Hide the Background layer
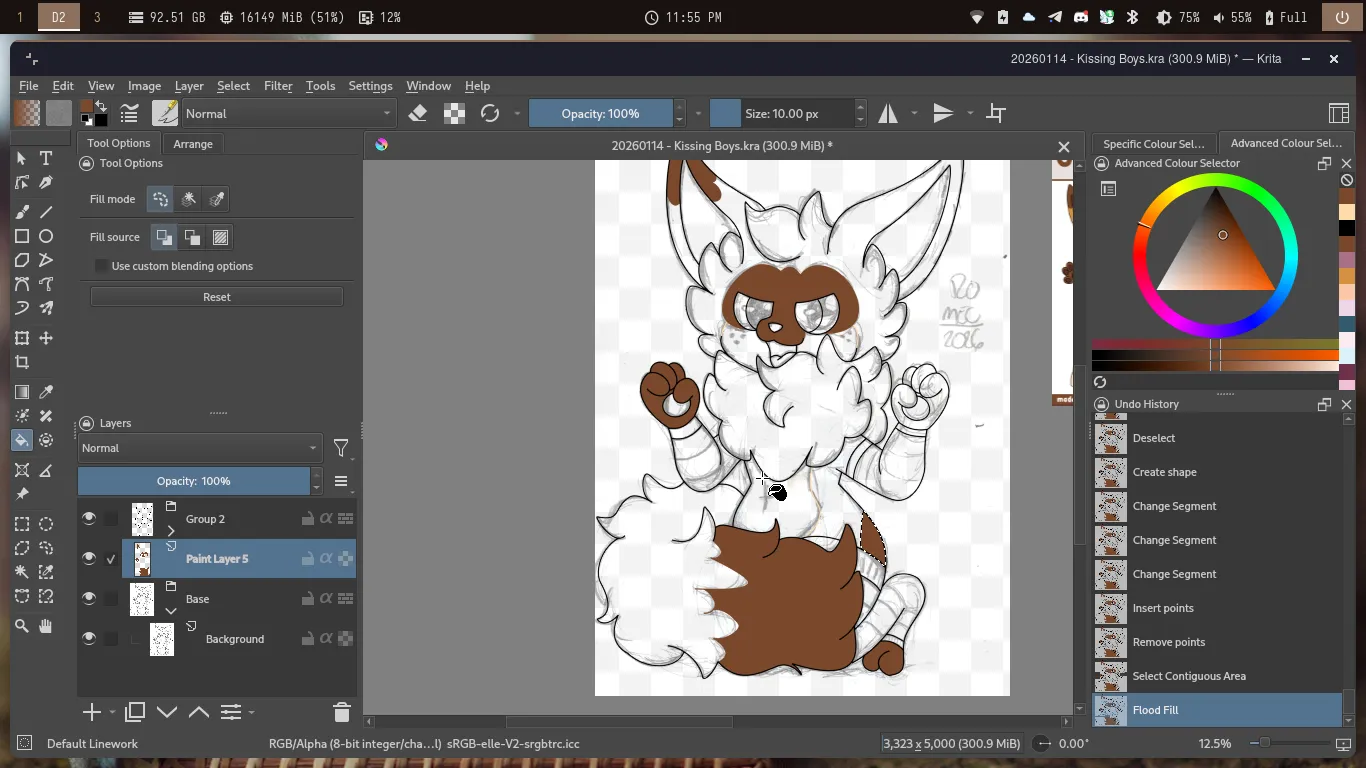Image resolution: width=1366 pixels, height=768 pixels. pyautogui.click(x=89, y=638)
